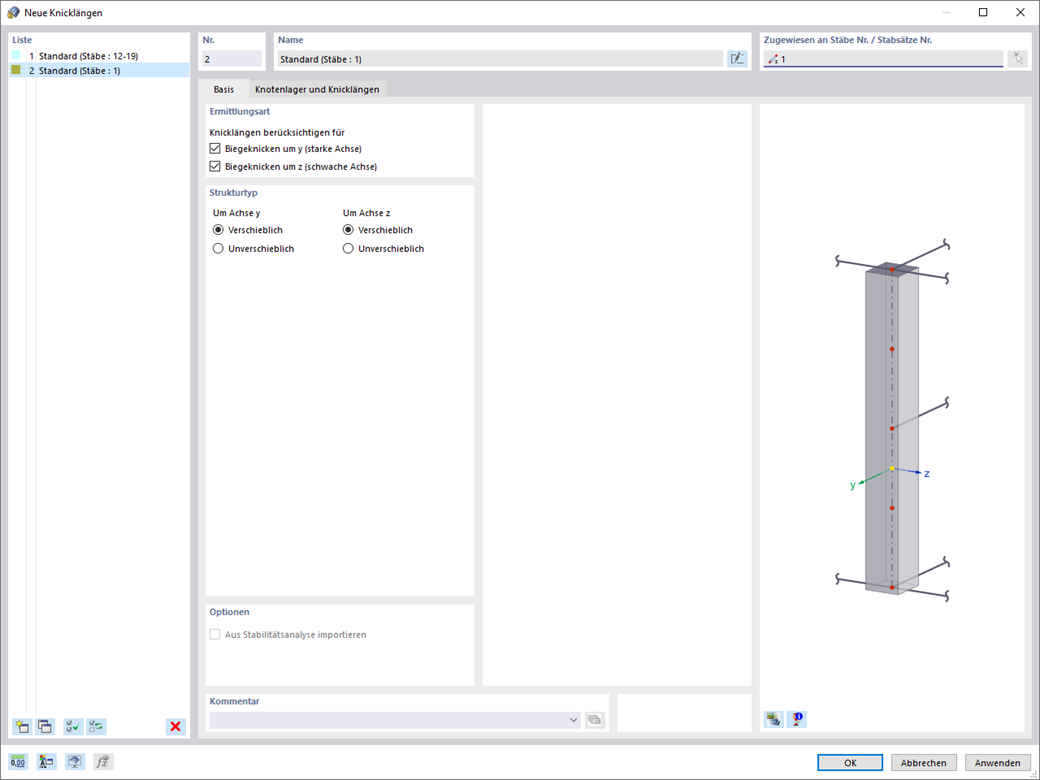
Task: Click cyan color swatch of list entry 1
Action: point(17,55)
